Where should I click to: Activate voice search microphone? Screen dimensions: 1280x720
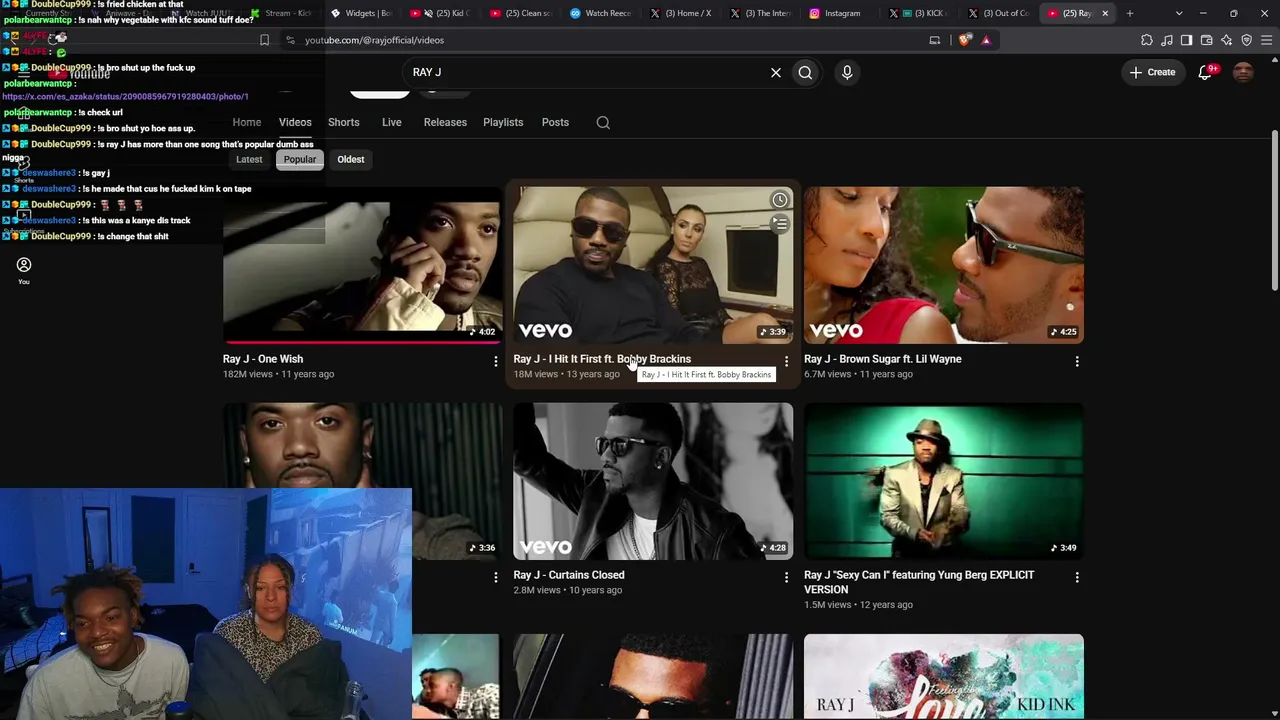(847, 72)
